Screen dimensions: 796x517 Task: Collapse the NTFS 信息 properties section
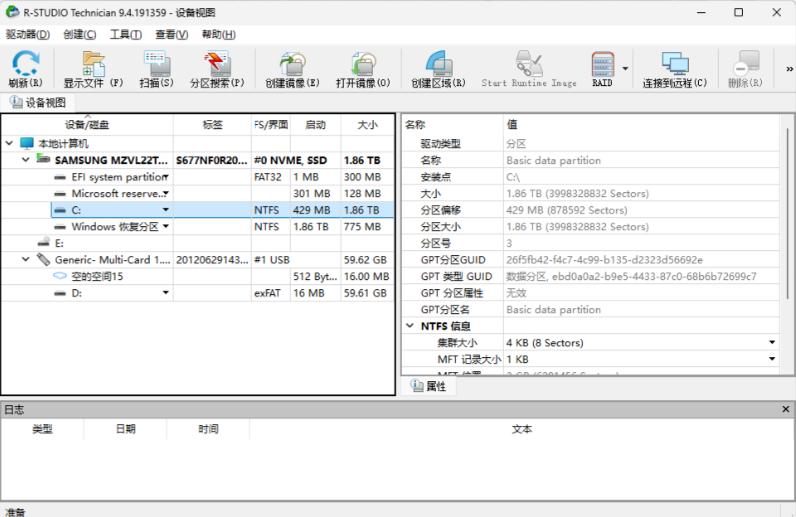click(411, 326)
